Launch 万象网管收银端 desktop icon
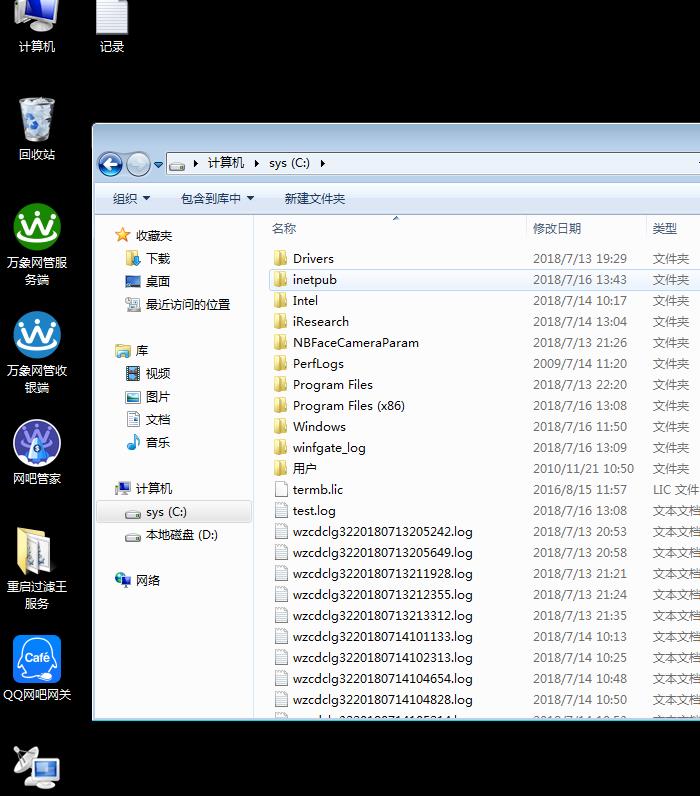 click(x=37, y=353)
